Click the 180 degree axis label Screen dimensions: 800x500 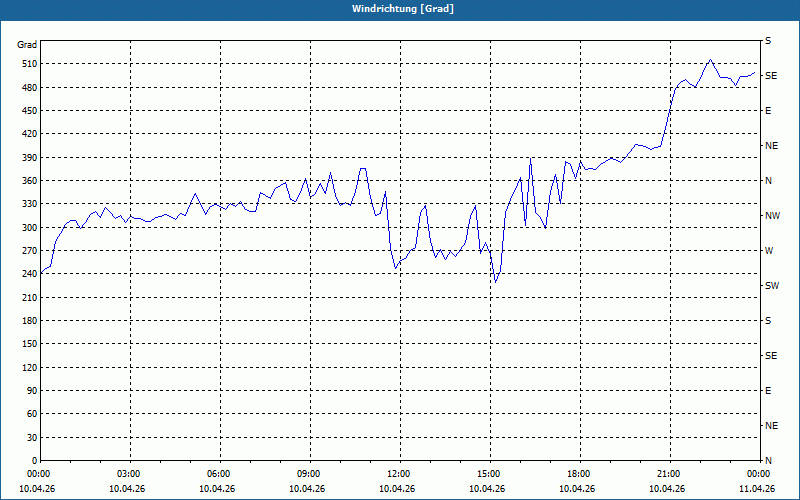(30, 320)
